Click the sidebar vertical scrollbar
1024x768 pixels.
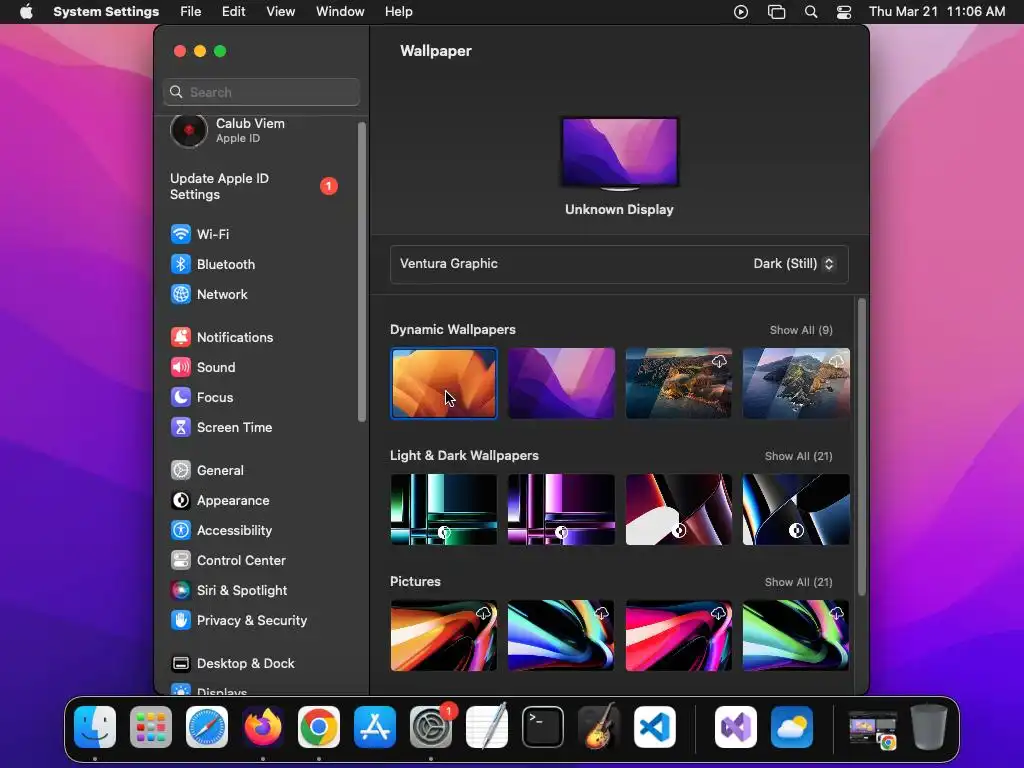[362, 272]
